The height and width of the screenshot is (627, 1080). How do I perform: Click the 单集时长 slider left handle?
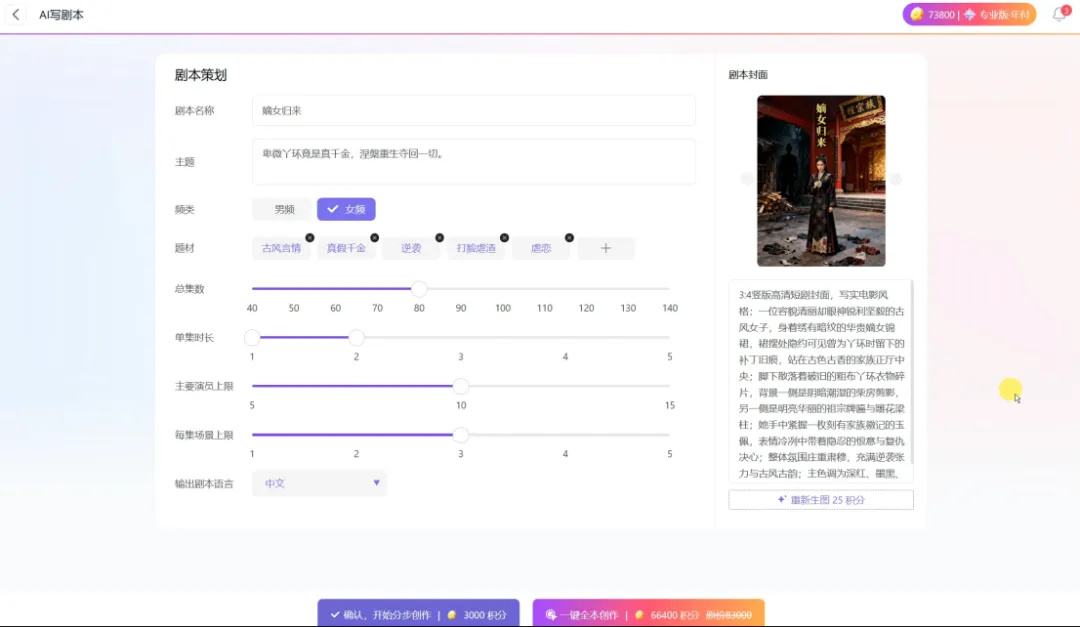252,338
